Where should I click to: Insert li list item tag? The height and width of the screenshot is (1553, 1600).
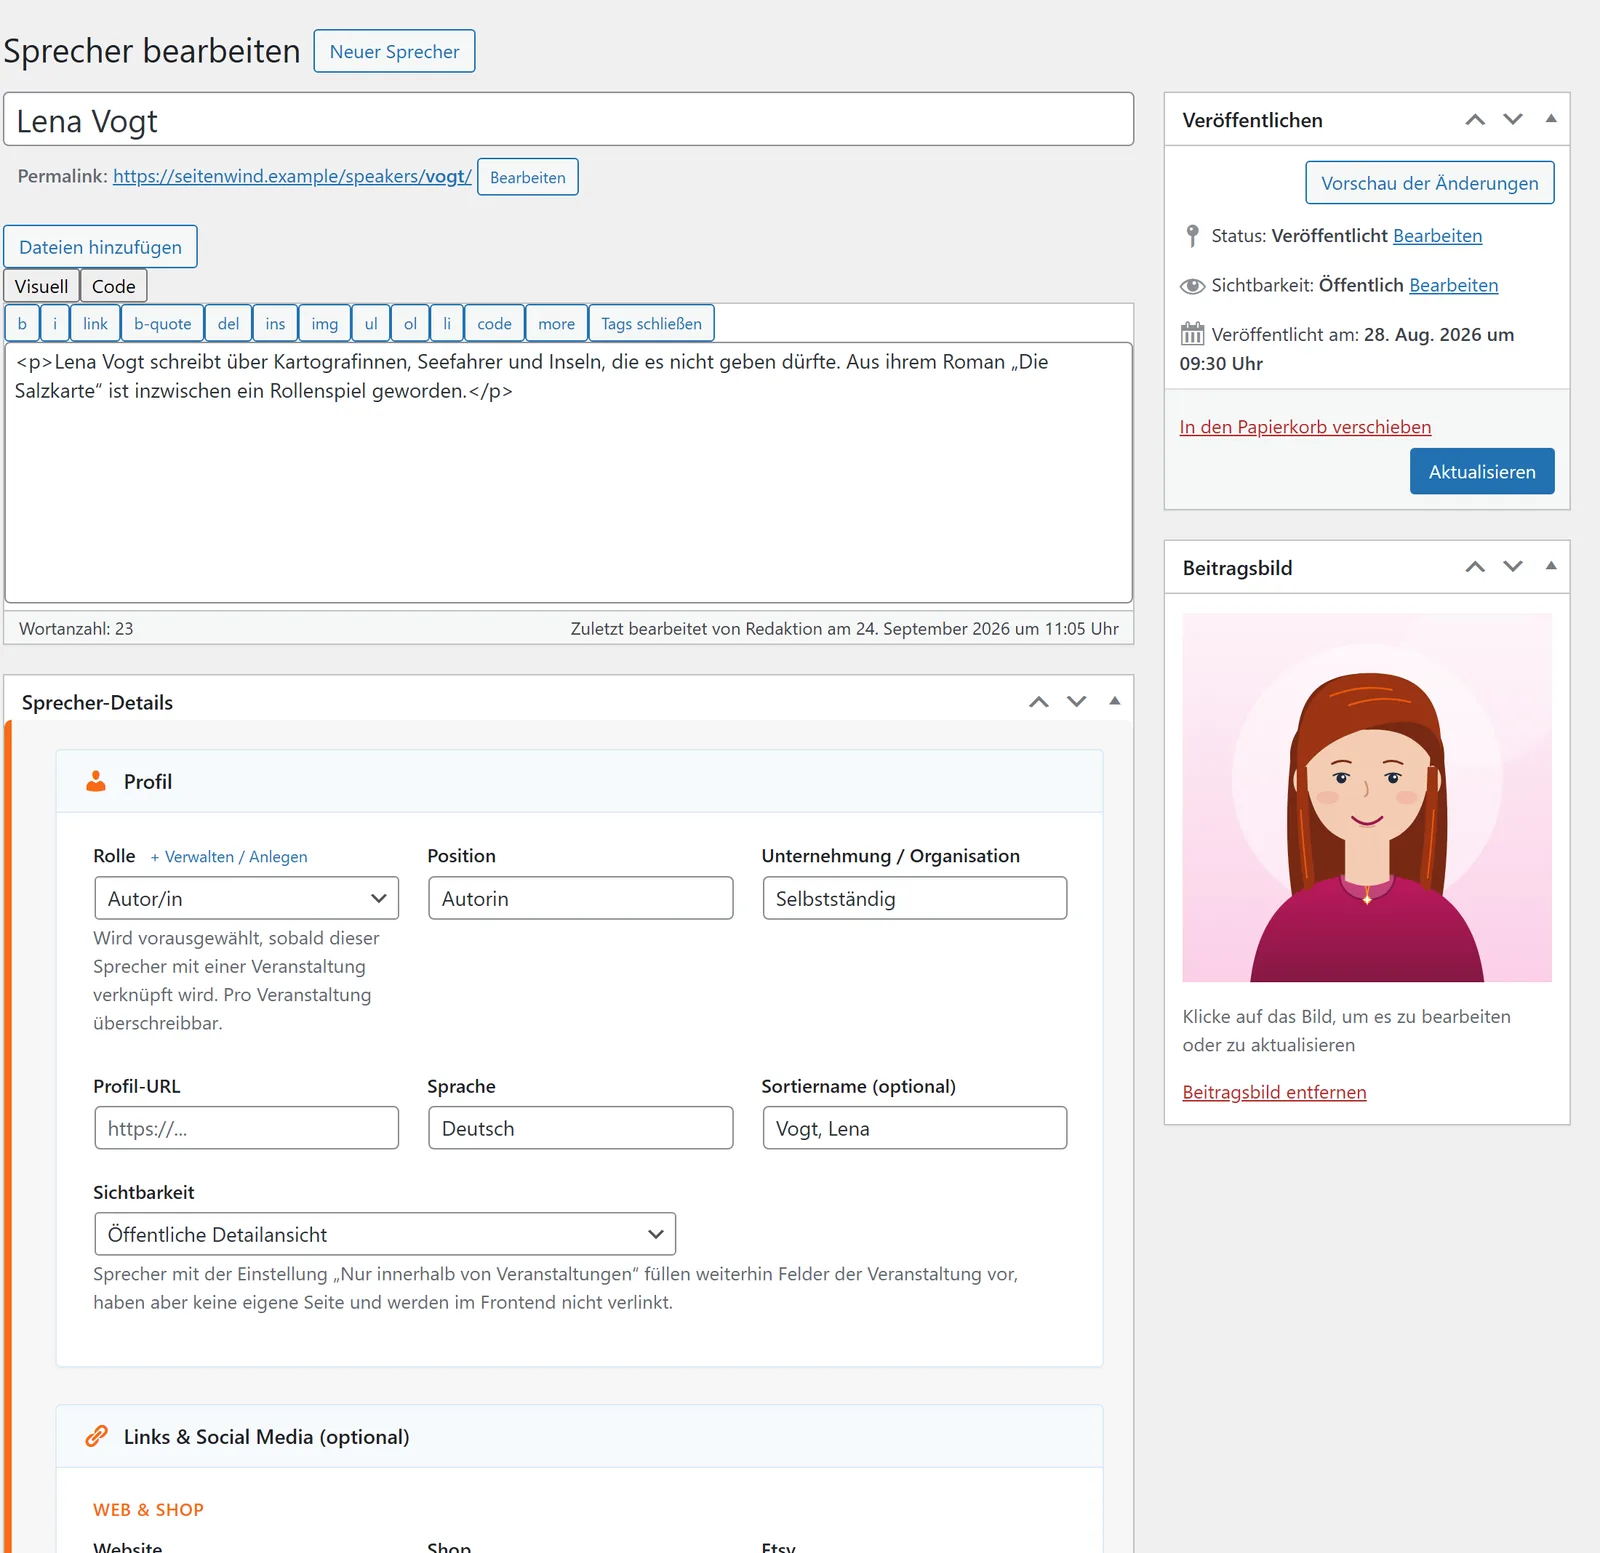pos(447,324)
